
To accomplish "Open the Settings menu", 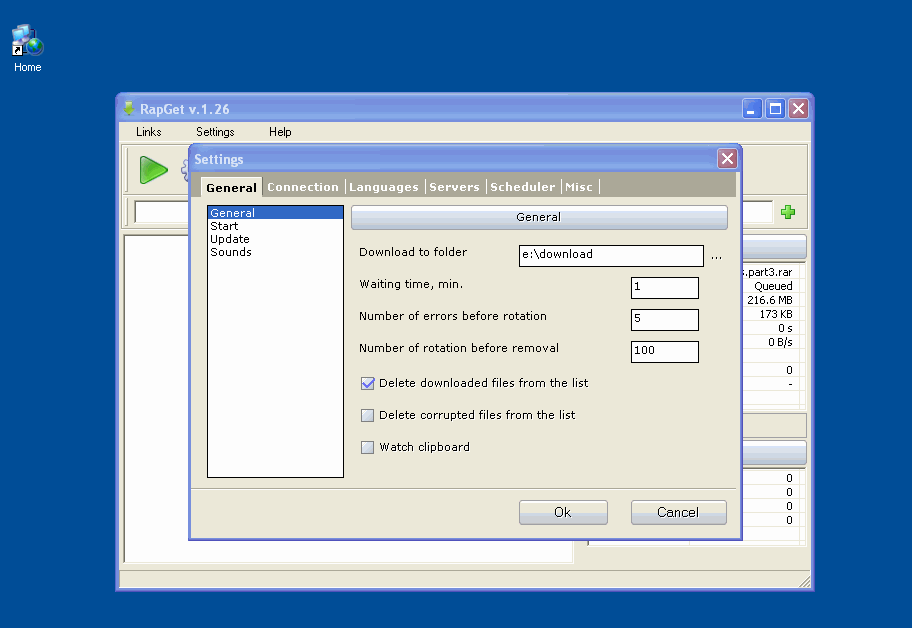I will (x=215, y=132).
